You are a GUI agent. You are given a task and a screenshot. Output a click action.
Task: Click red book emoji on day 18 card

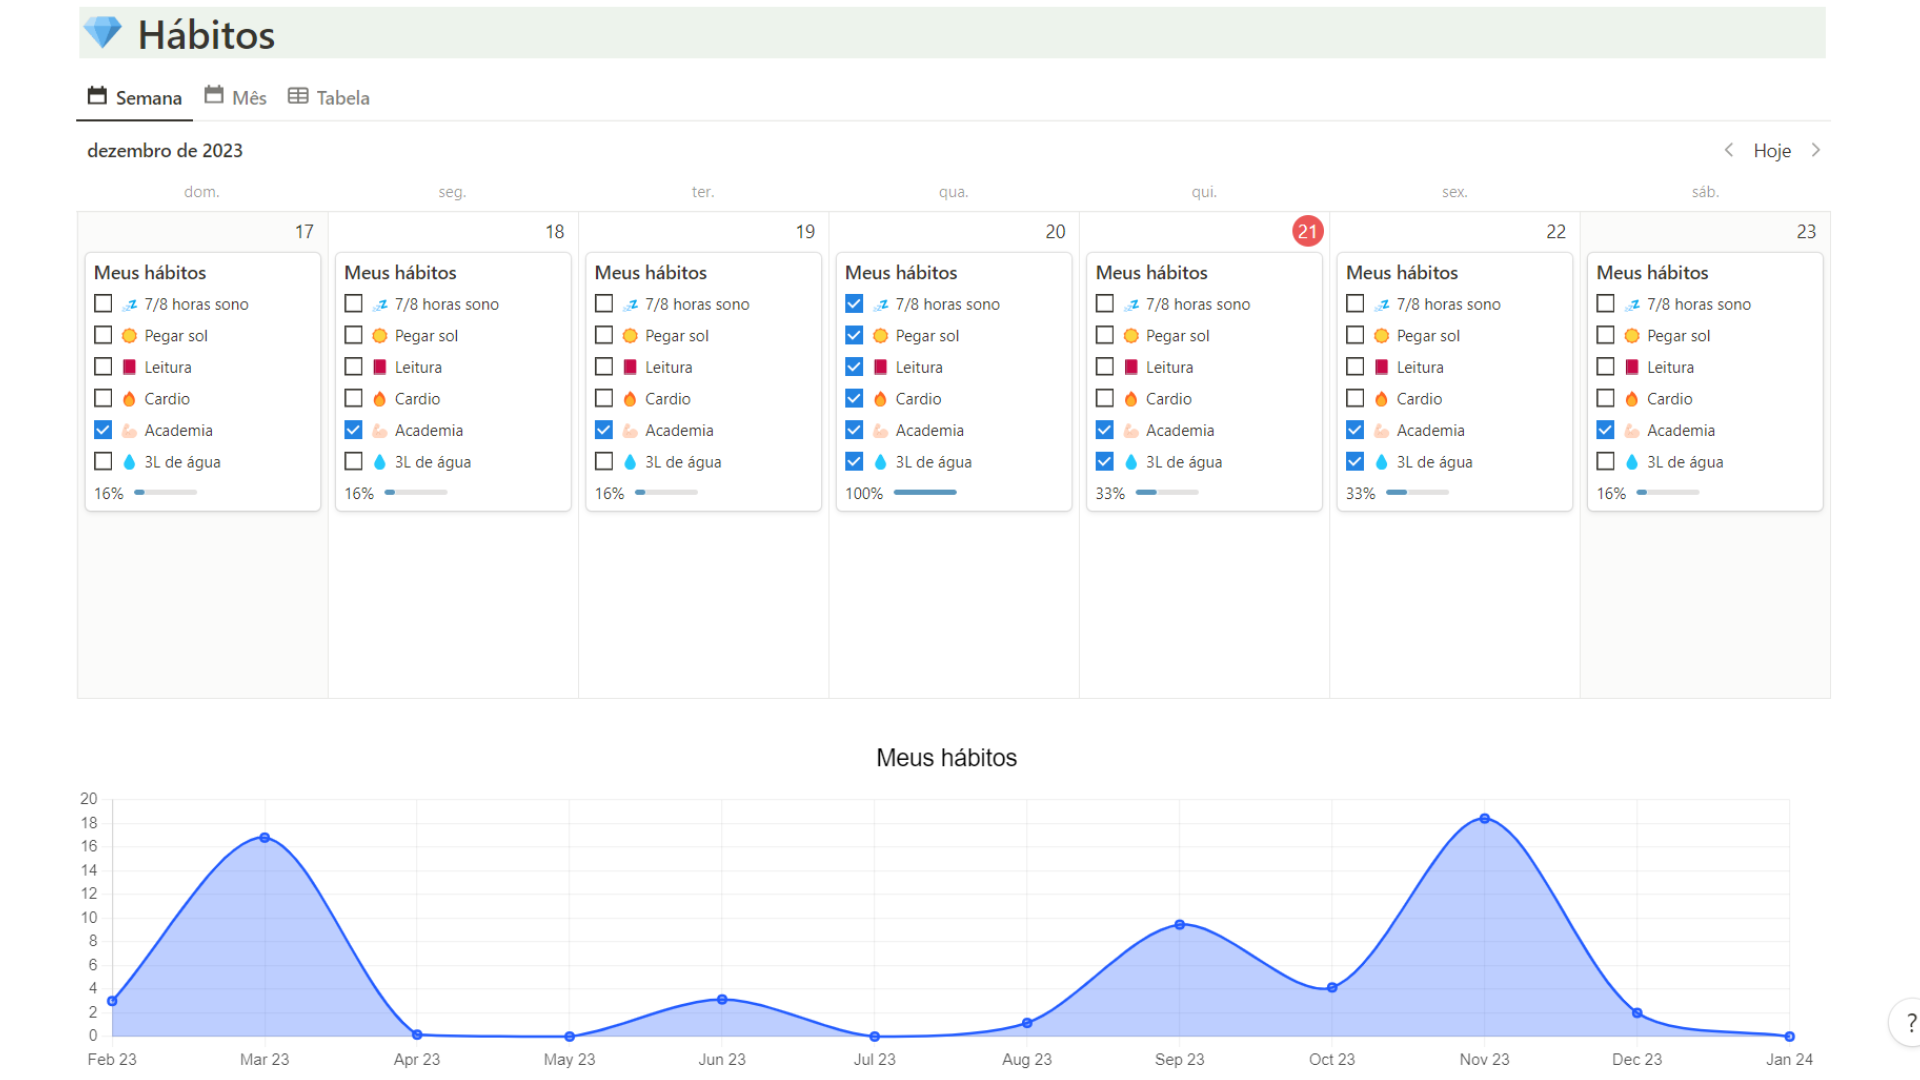380,367
